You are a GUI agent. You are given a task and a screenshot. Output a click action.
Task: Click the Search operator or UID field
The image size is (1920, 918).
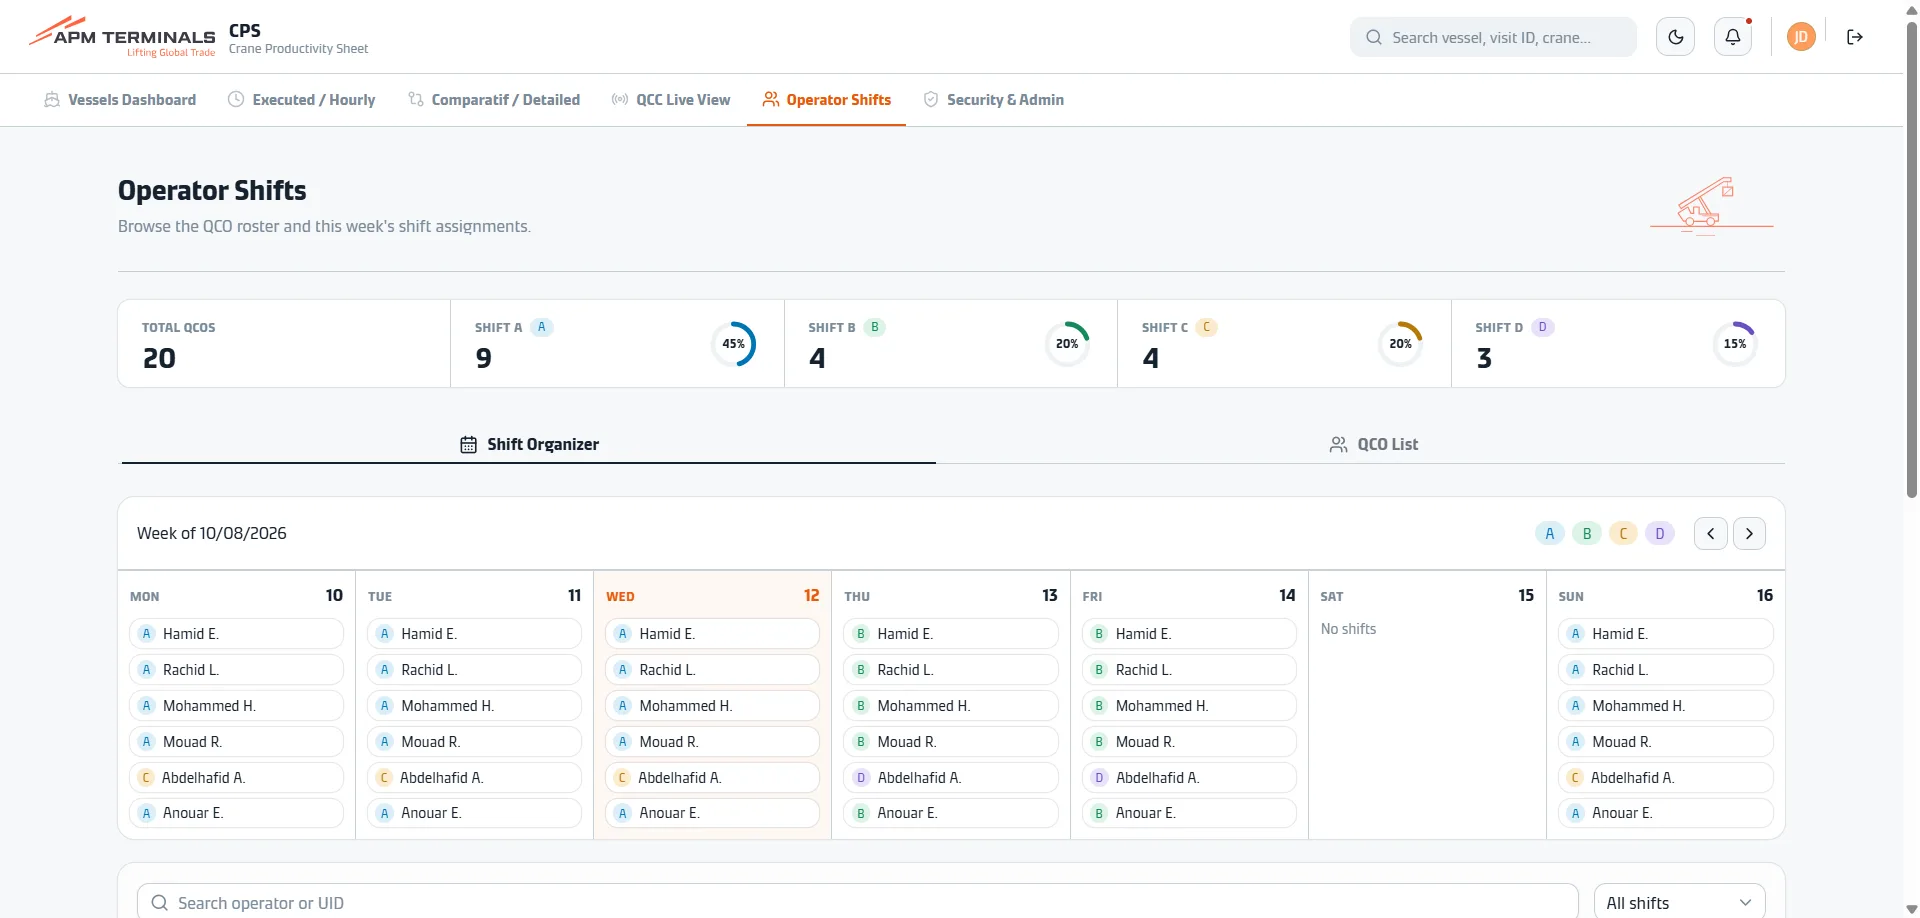tap(858, 903)
